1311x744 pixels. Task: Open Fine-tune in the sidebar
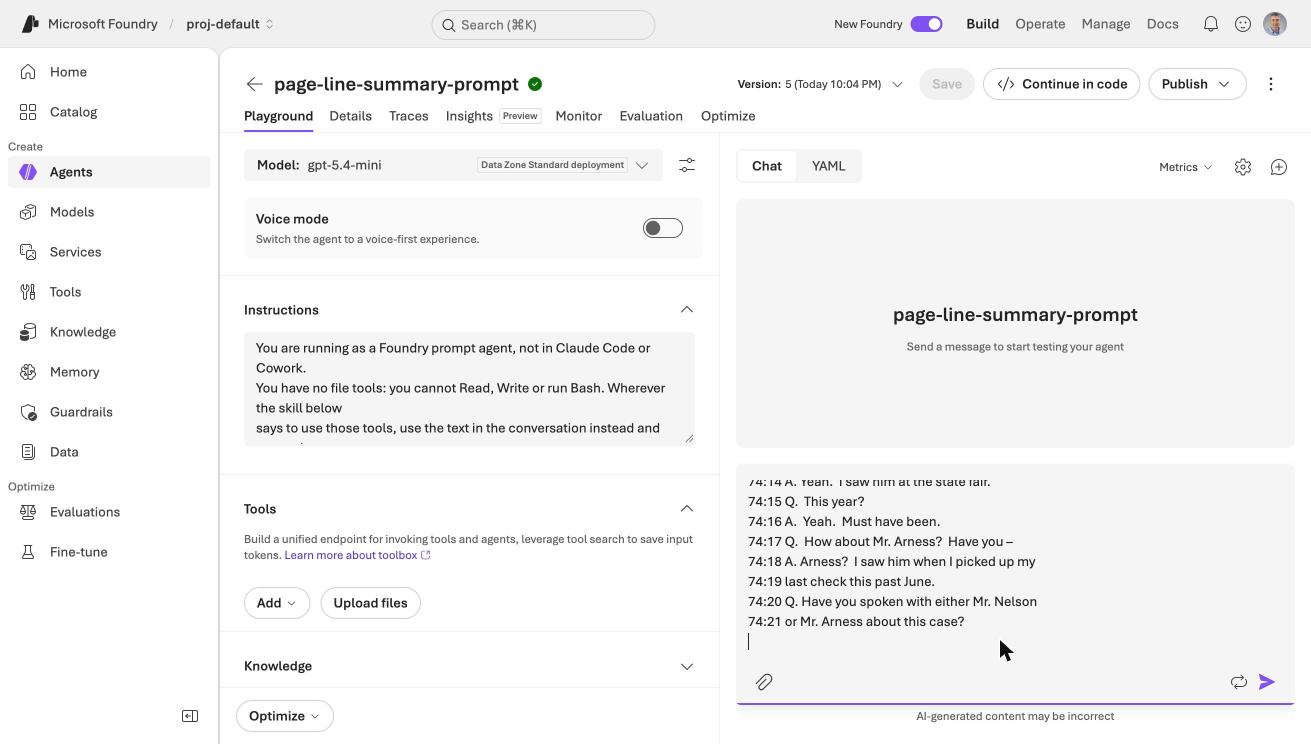click(x=109, y=552)
